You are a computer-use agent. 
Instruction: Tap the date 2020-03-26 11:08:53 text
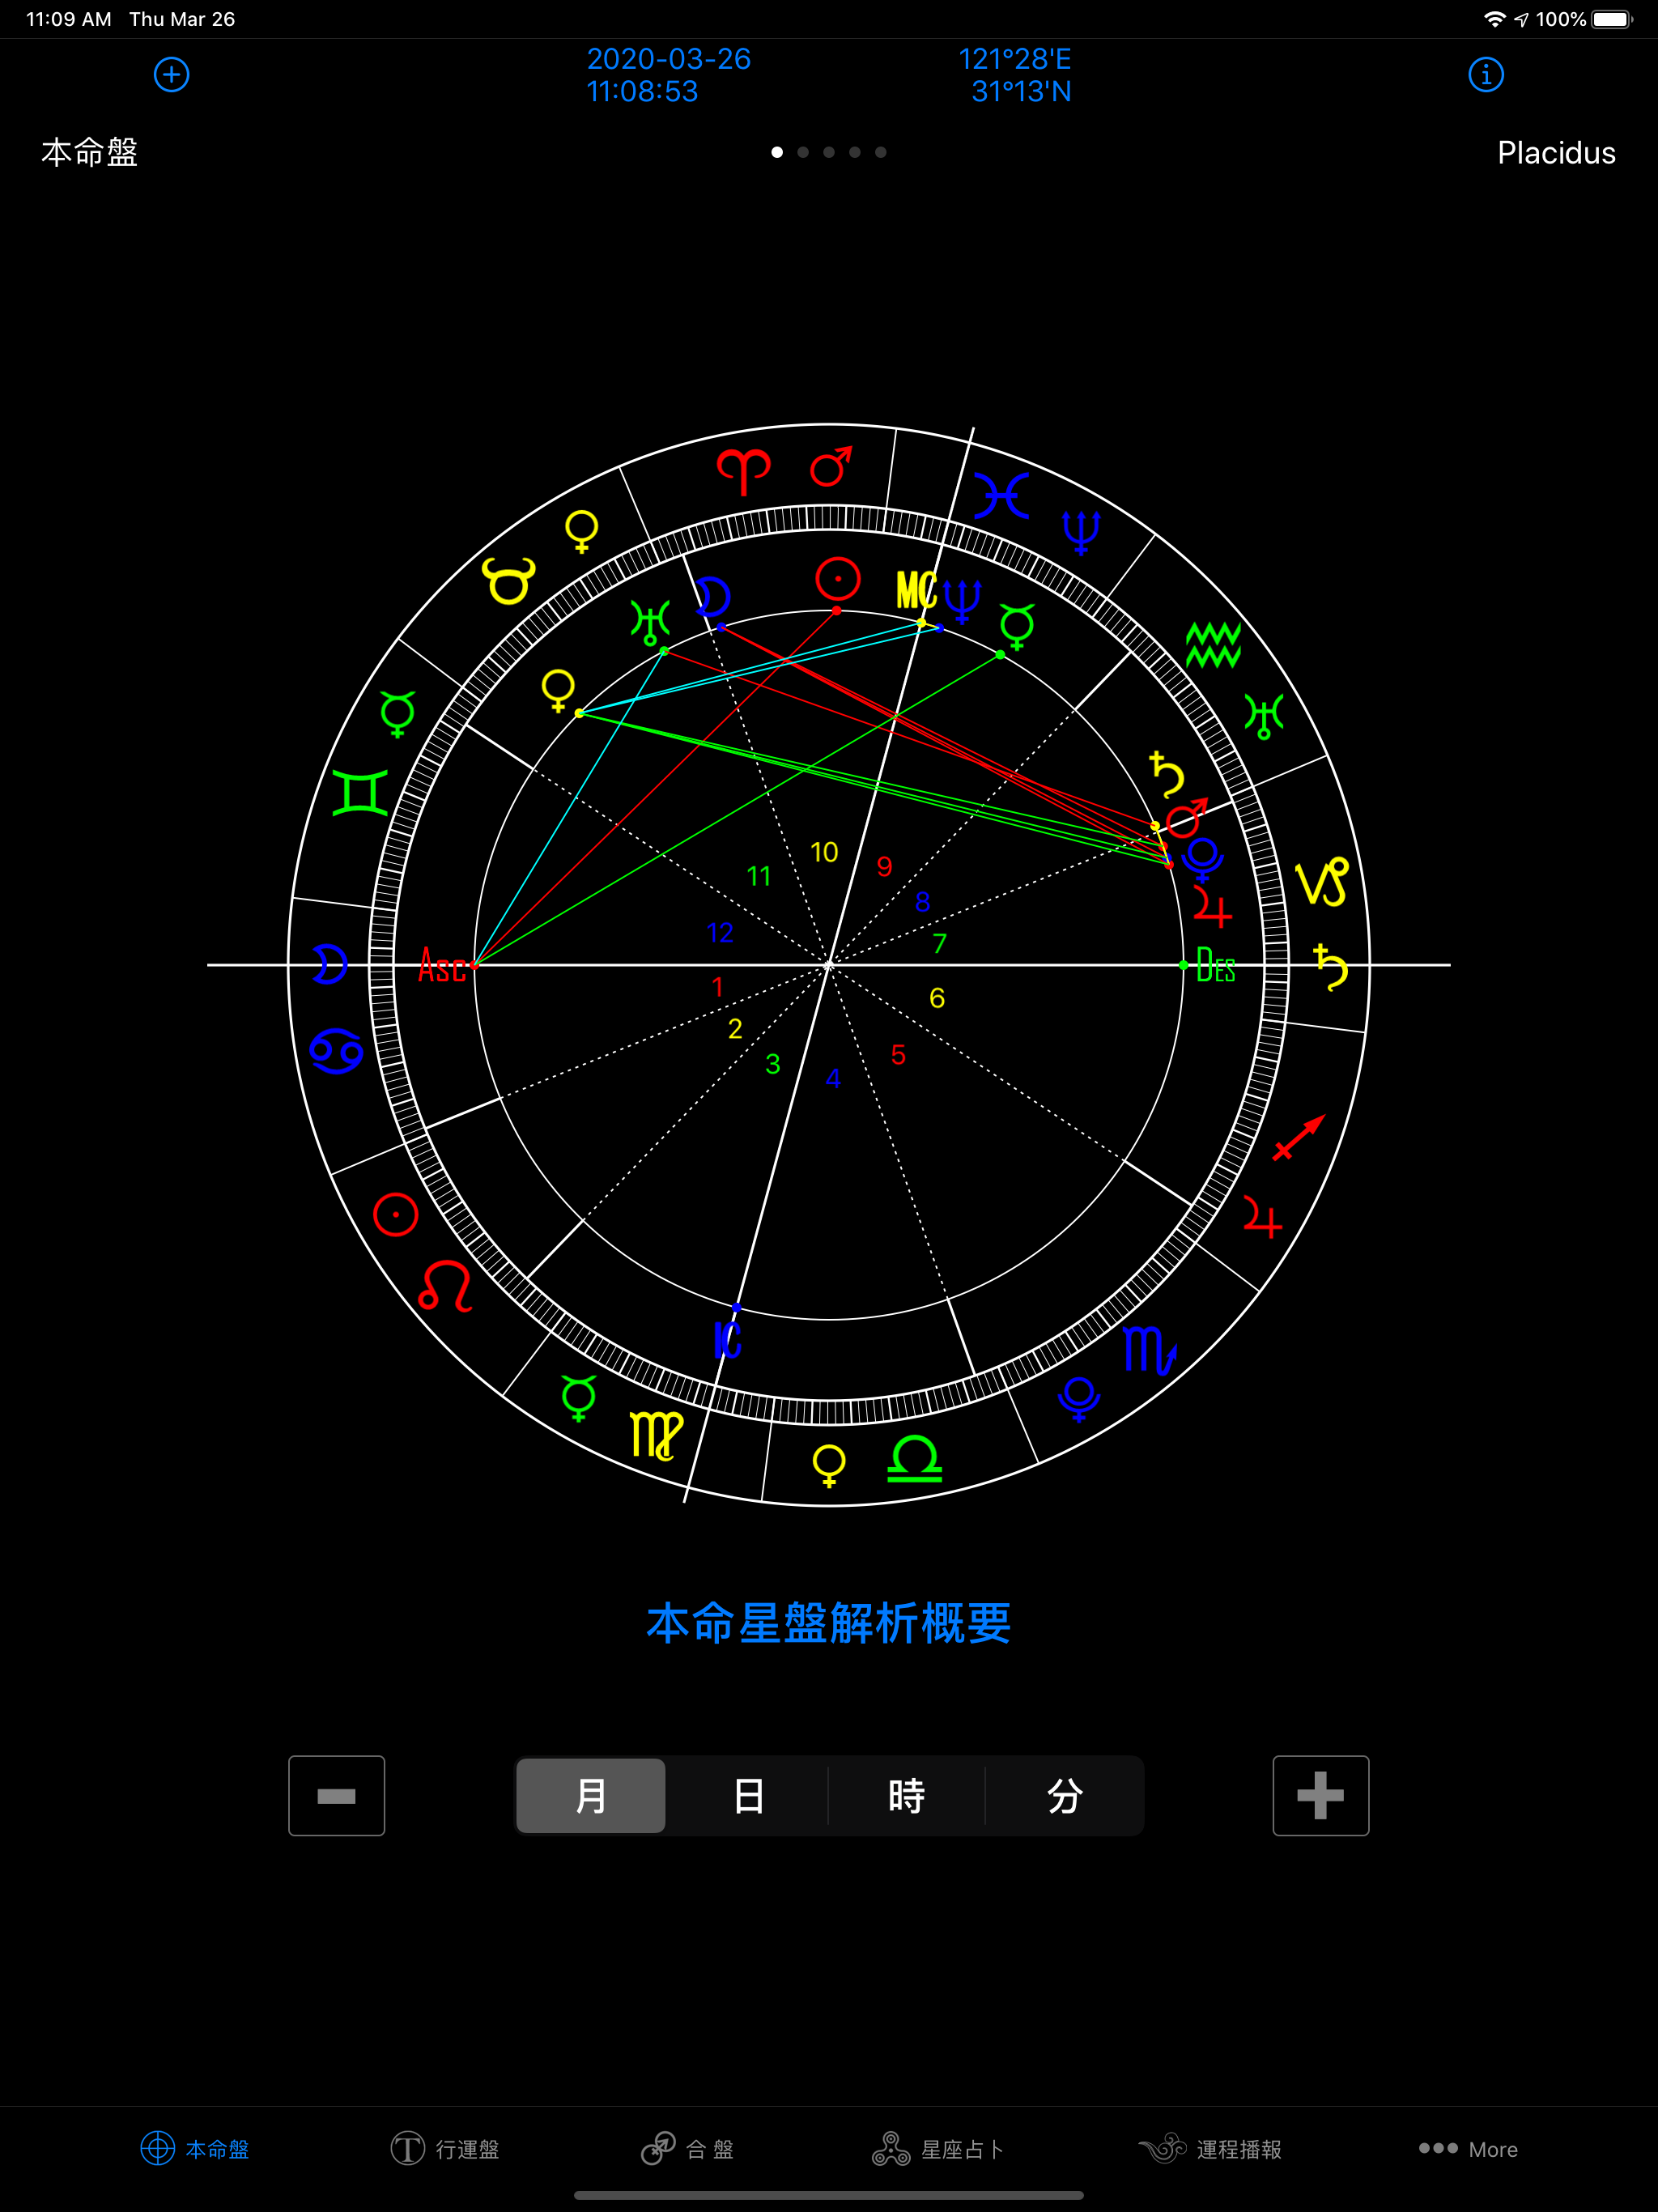click(668, 75)
